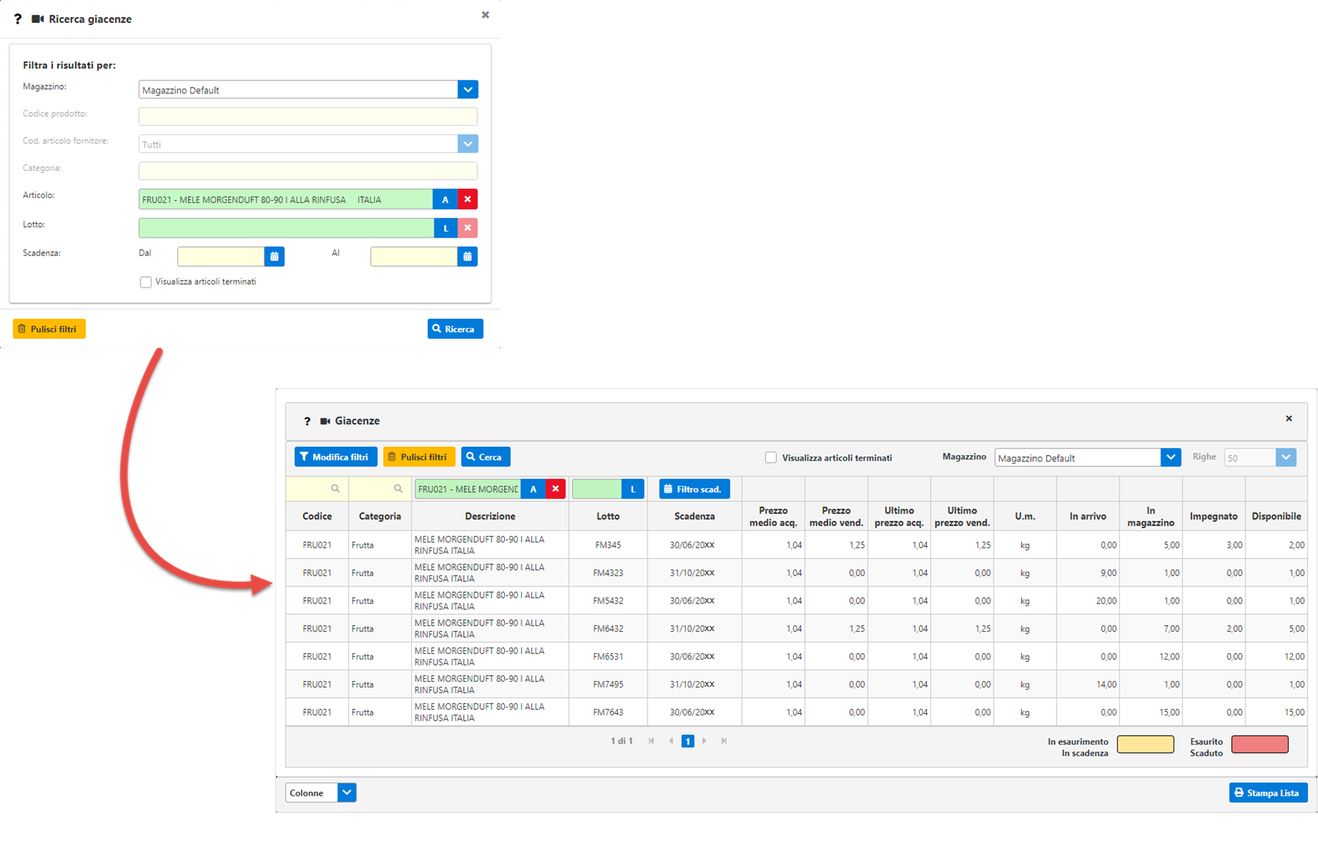Sort by Scadenza column header
Screen dimensions: 1318x849
coord(695,516)
